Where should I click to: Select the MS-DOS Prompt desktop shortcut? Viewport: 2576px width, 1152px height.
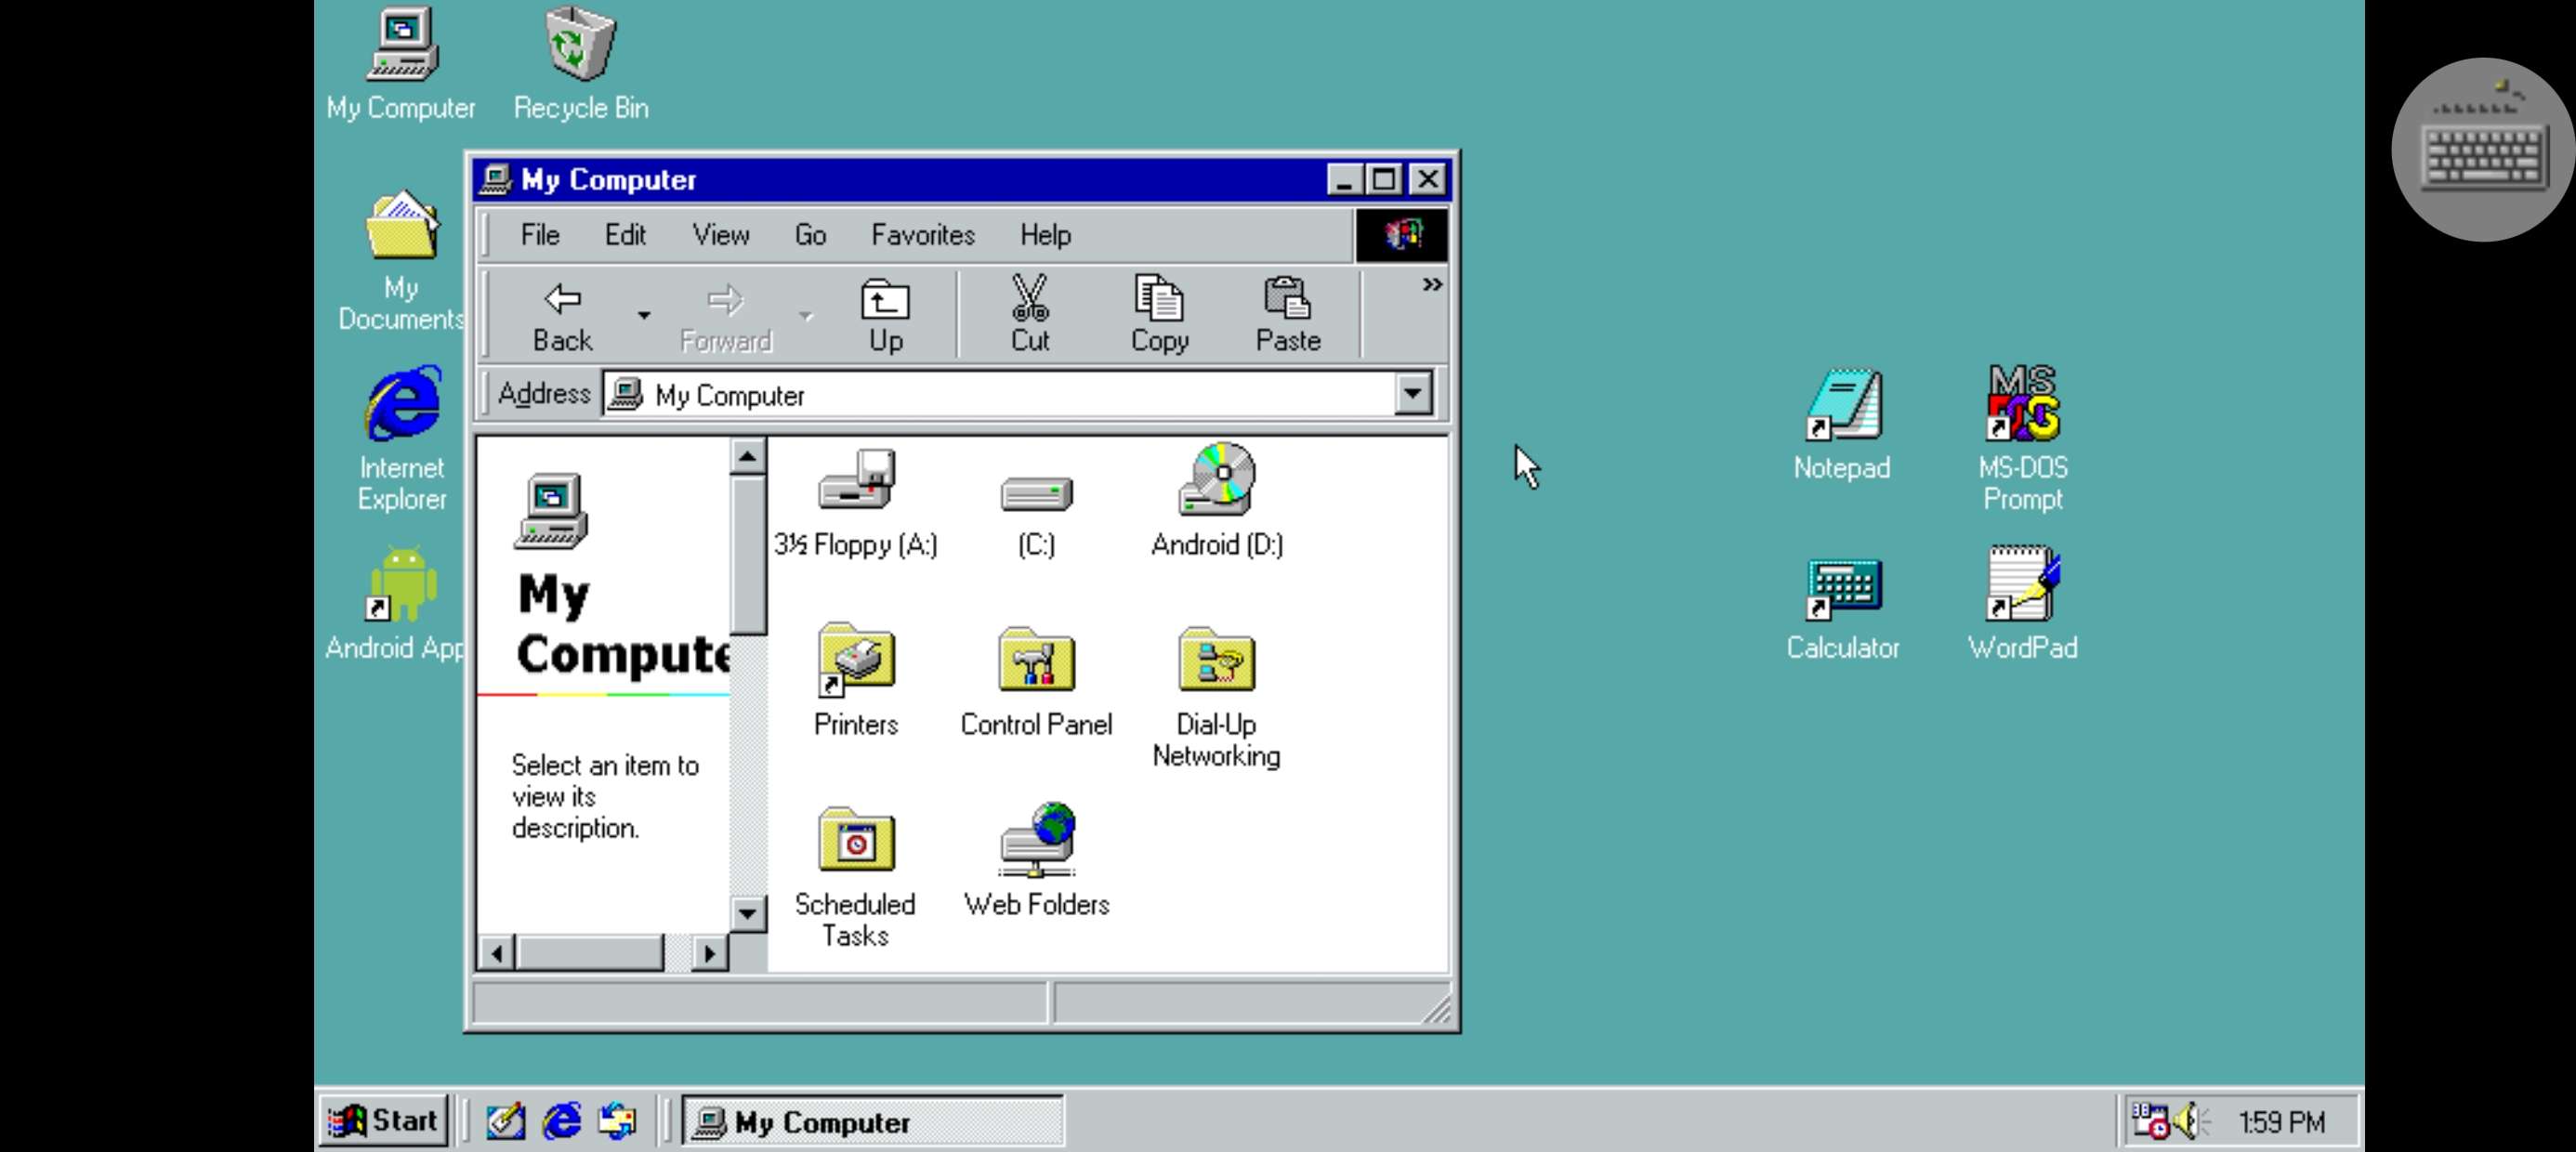pyautogui.click(x=2022, y=438)
